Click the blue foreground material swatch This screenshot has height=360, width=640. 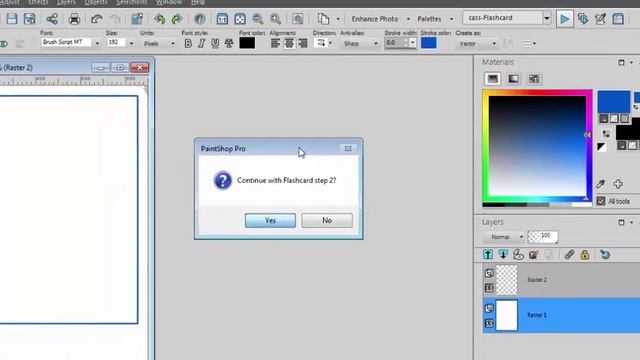click(613, 102)
